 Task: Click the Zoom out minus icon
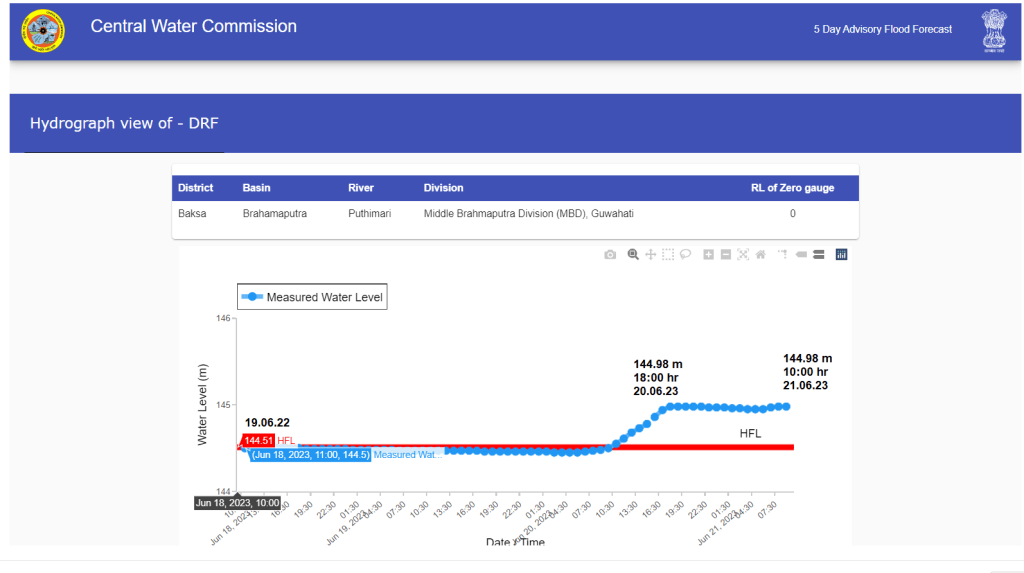click(x=726, y=255)
